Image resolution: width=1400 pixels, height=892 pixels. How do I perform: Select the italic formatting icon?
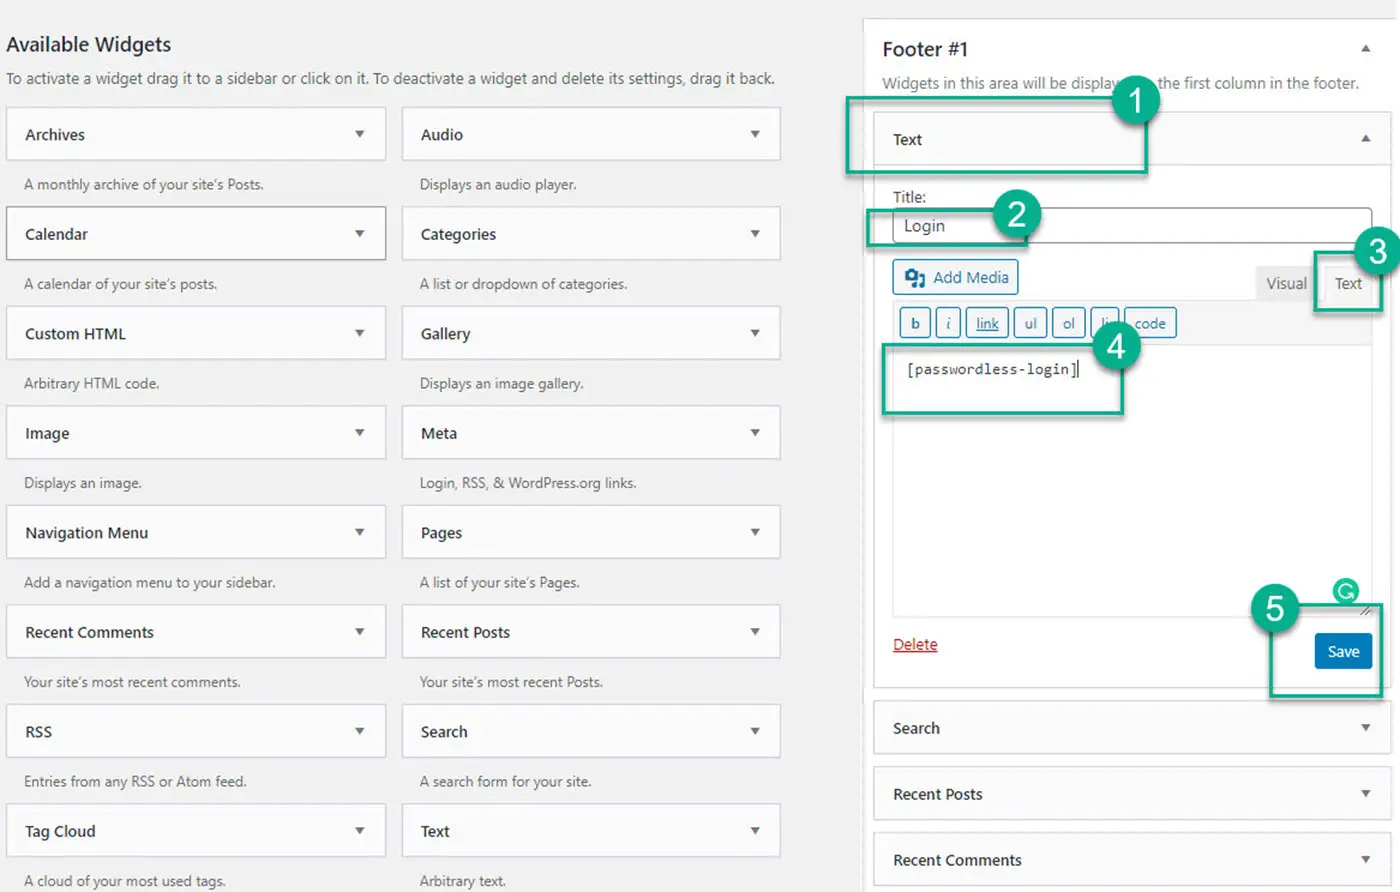(x=947, y=322)
